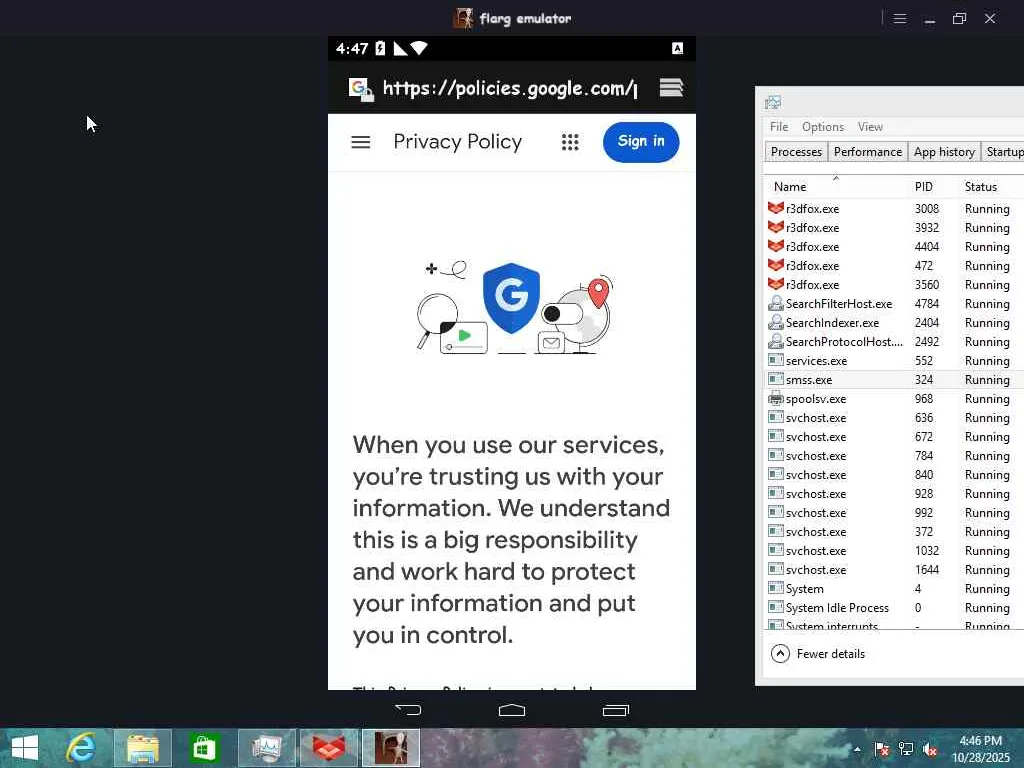Click the Google site lock icon

click(360, 89)
